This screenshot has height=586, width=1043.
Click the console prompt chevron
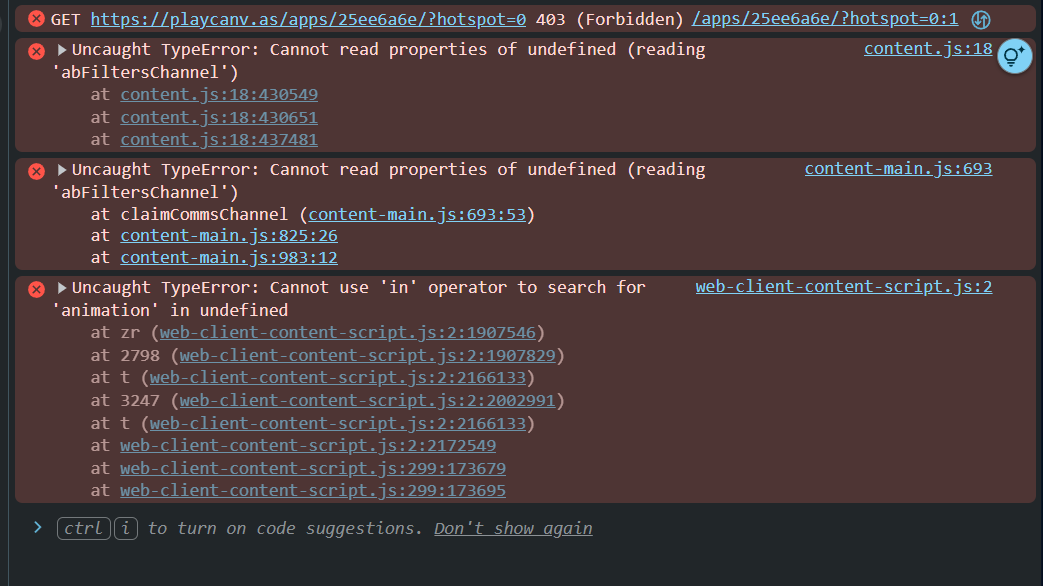click(38, 528)
